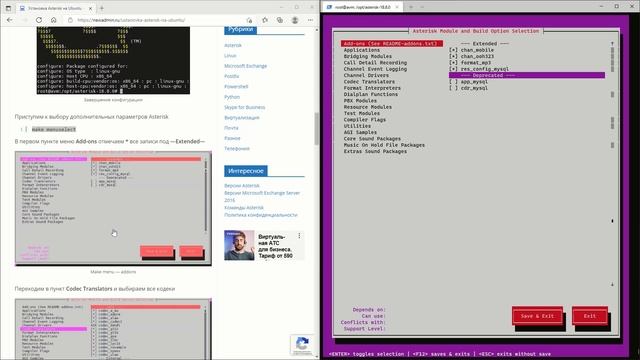The image size is (640, 360).
Task: Open a new terminal tab with plus icon
Action: click(x=411, y=7)
